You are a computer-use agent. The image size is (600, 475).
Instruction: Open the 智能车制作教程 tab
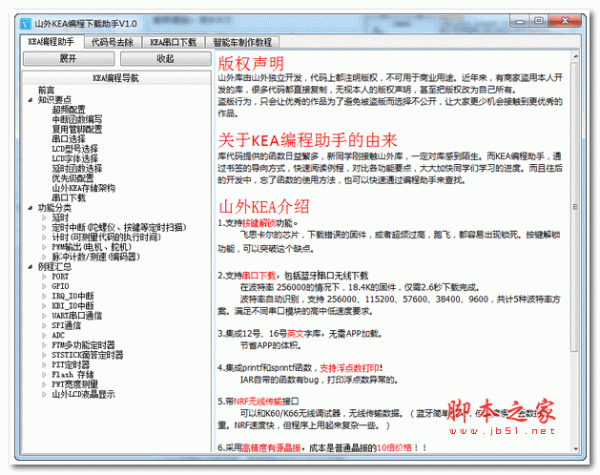click(242, 42)
